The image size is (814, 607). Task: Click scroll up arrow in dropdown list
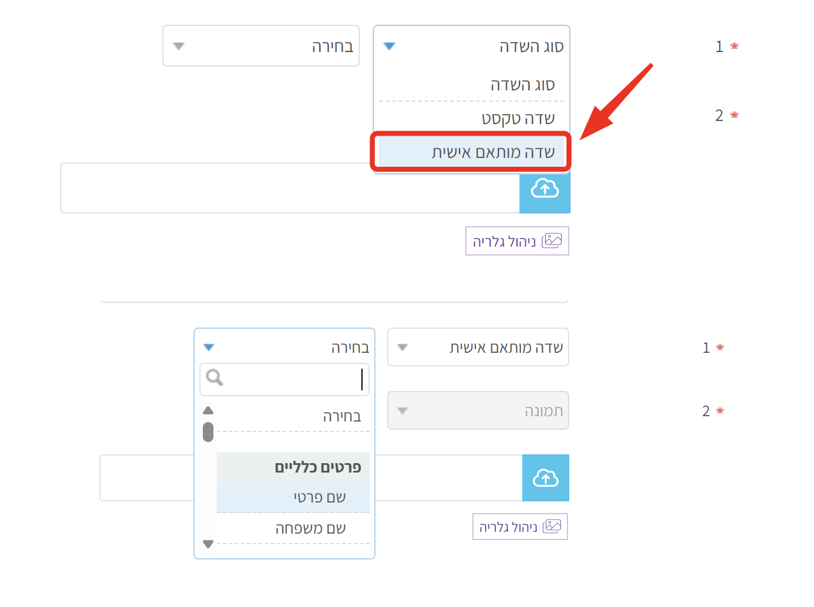[x=208, y=410]
